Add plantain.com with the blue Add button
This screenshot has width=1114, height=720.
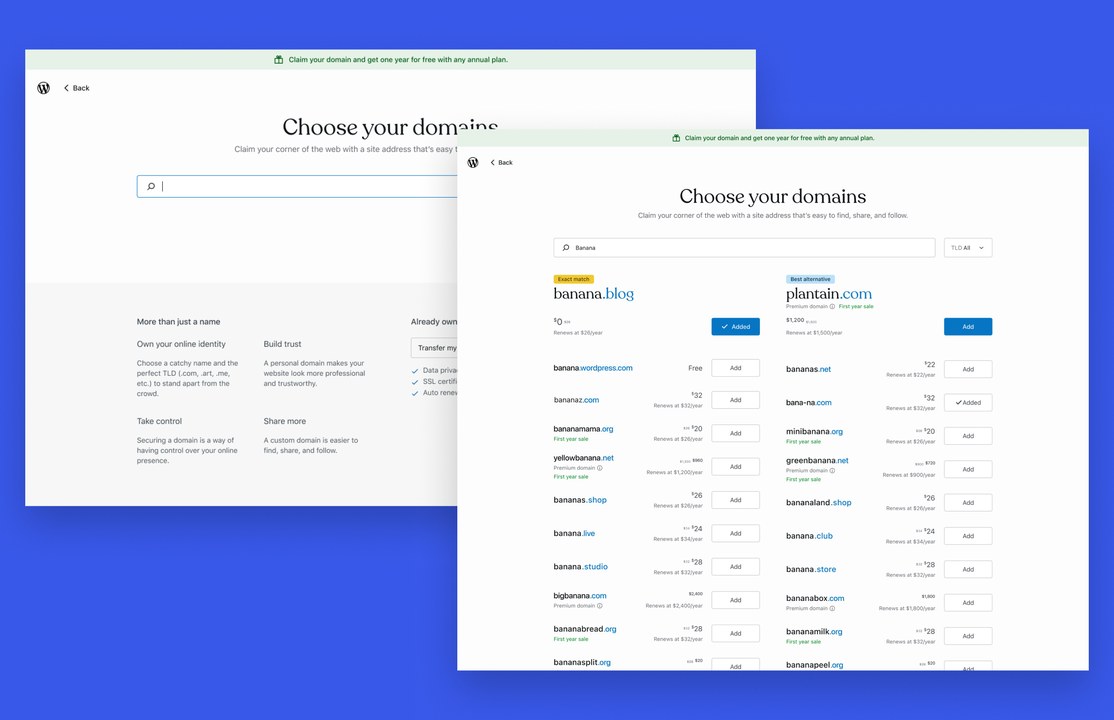(x=968, y=327)
